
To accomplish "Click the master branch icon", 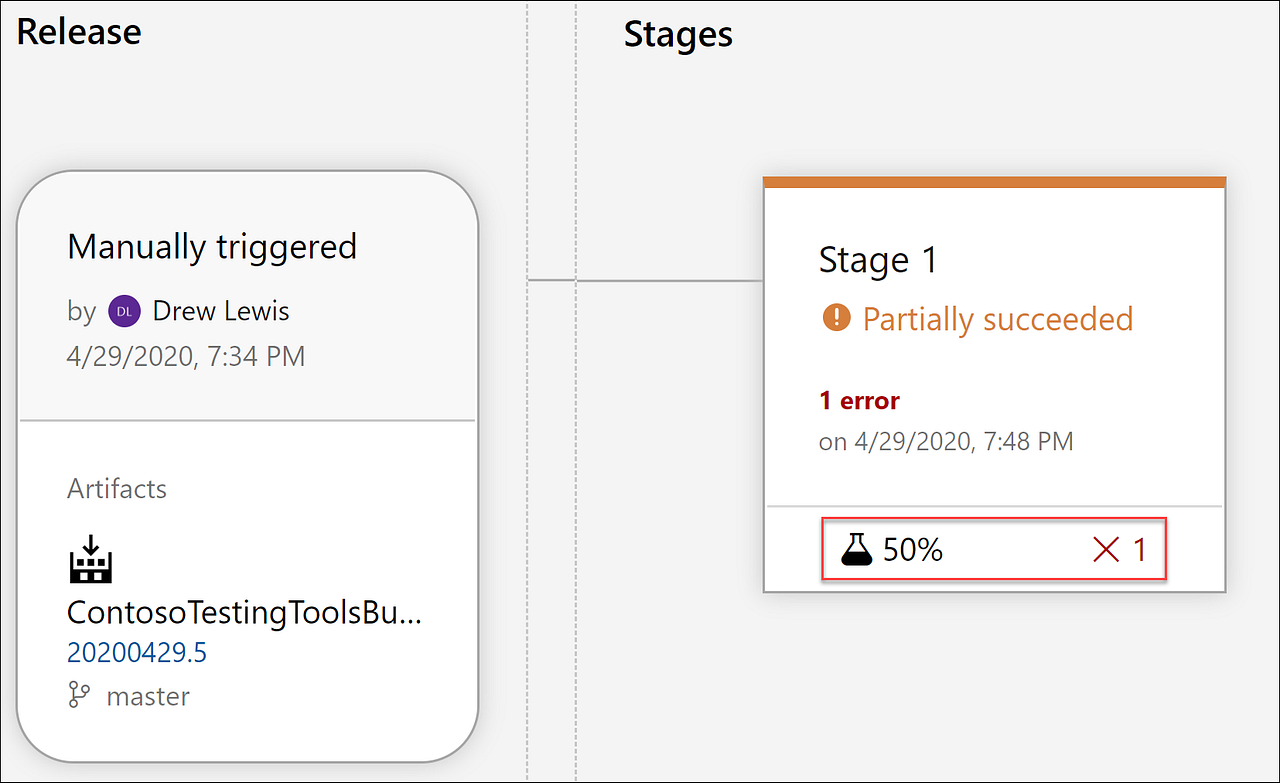I will click(79, 696).
